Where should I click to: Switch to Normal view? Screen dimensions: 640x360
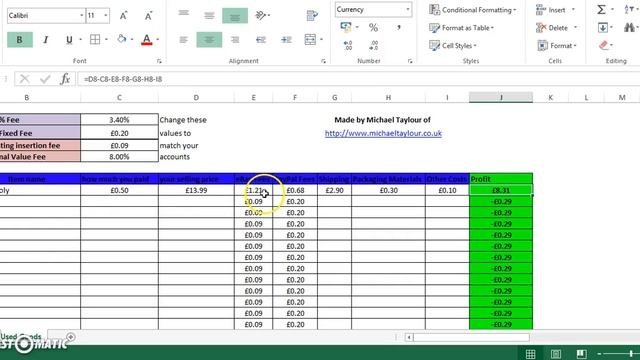click(x=530, y=354)
